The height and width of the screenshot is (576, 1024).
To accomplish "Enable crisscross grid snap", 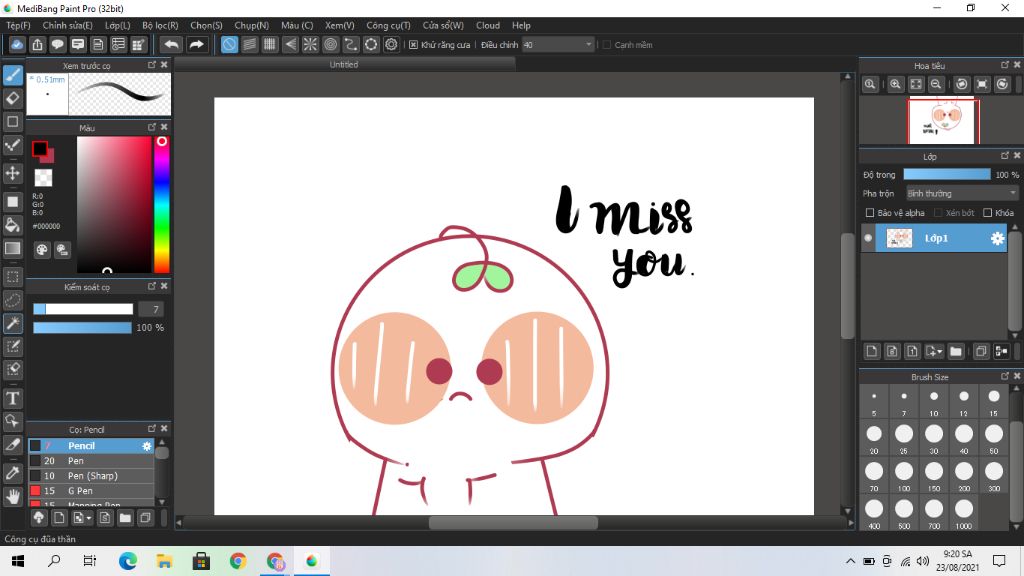I will [270, 44].
